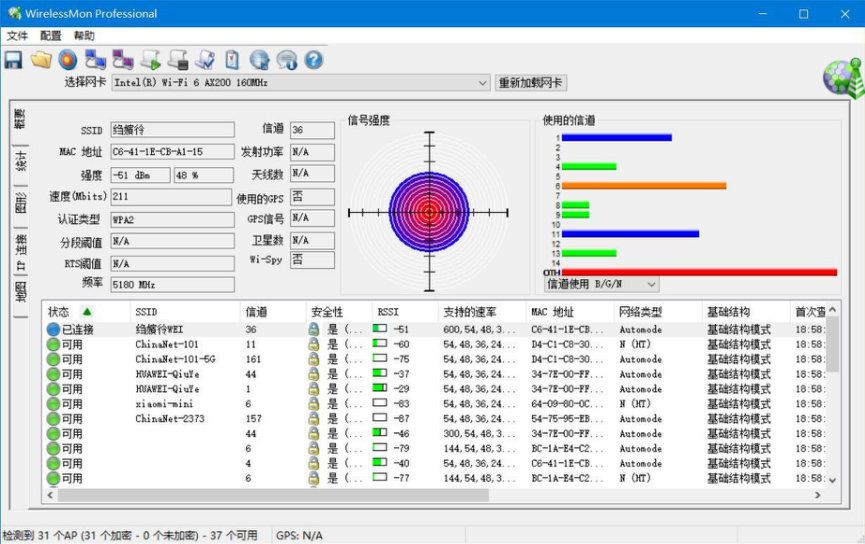
Task: Switch to the 统计 side tab
Action: tap(20, 162)
